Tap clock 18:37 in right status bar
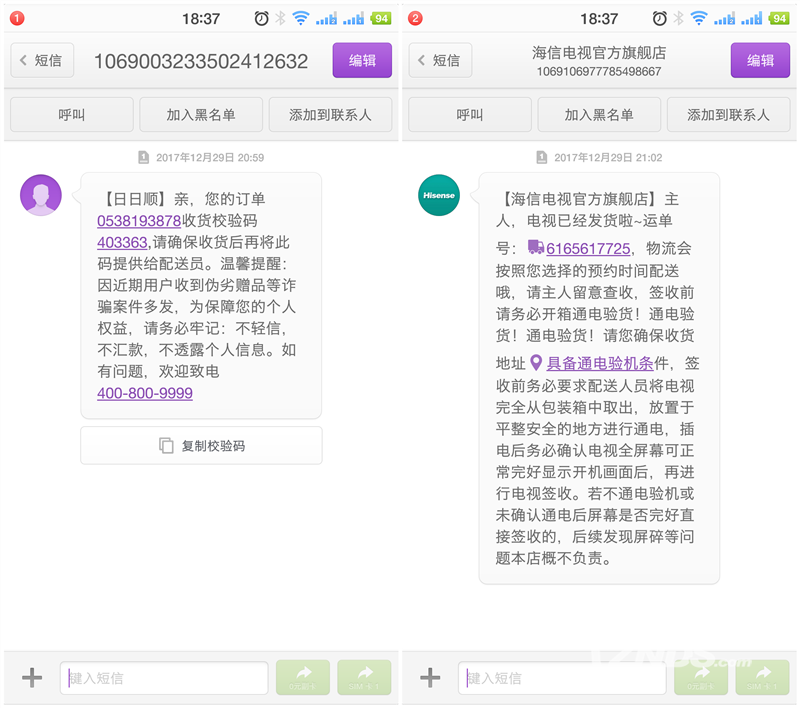 click(599, 19)
